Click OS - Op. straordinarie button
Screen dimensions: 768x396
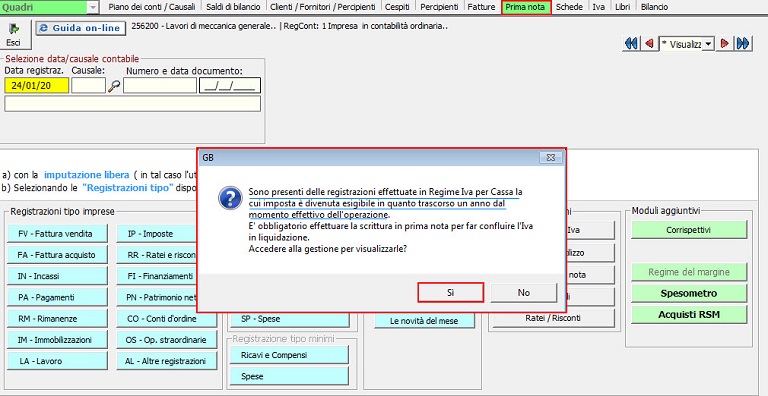click(x=167, y=340)
